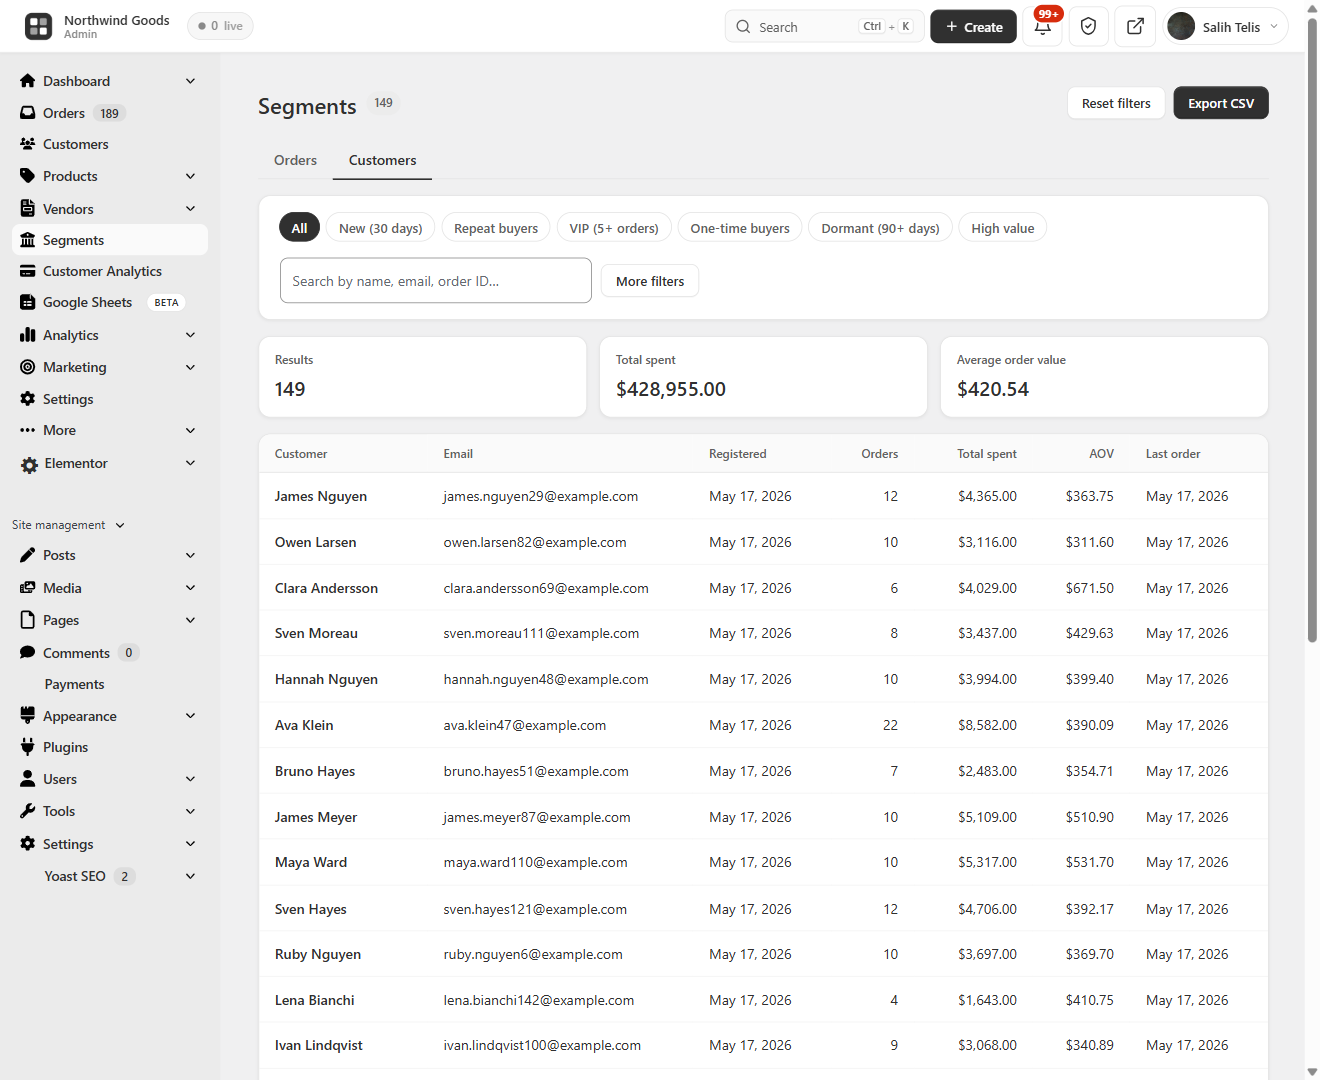Toggle the One-time buyers filter
The image size is (1320, 1080).
[740, 228]
